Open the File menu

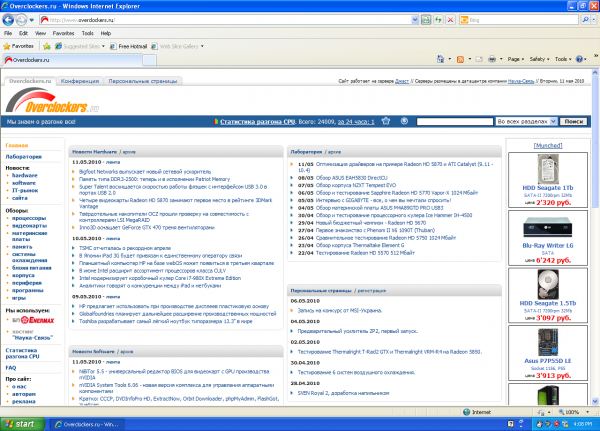tap(8, 33)
